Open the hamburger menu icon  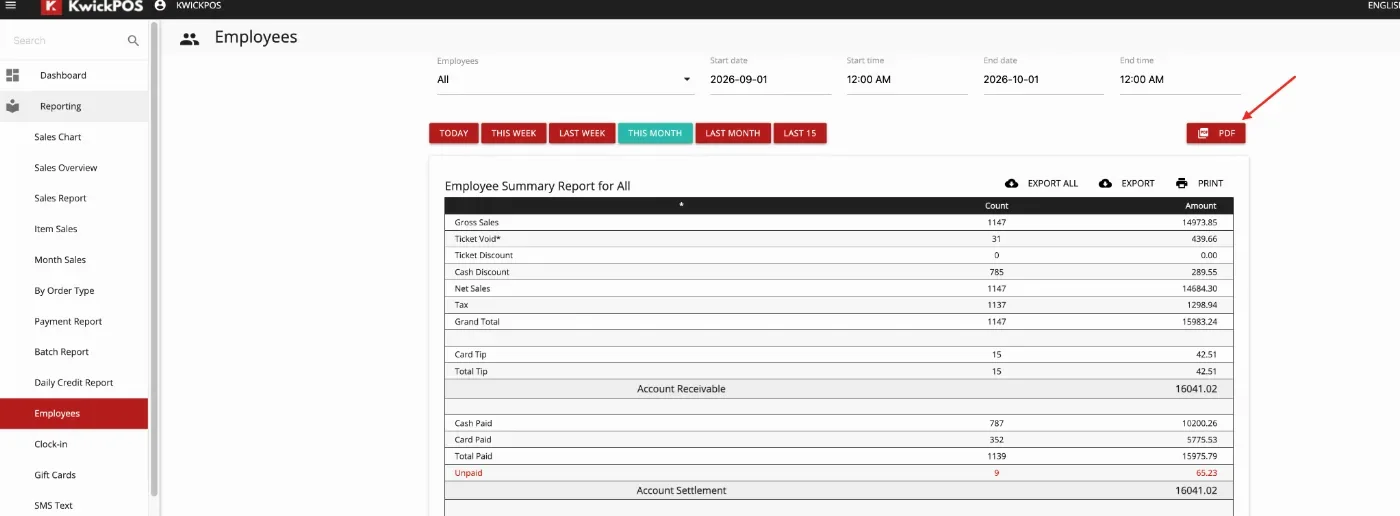coord(11,5)
